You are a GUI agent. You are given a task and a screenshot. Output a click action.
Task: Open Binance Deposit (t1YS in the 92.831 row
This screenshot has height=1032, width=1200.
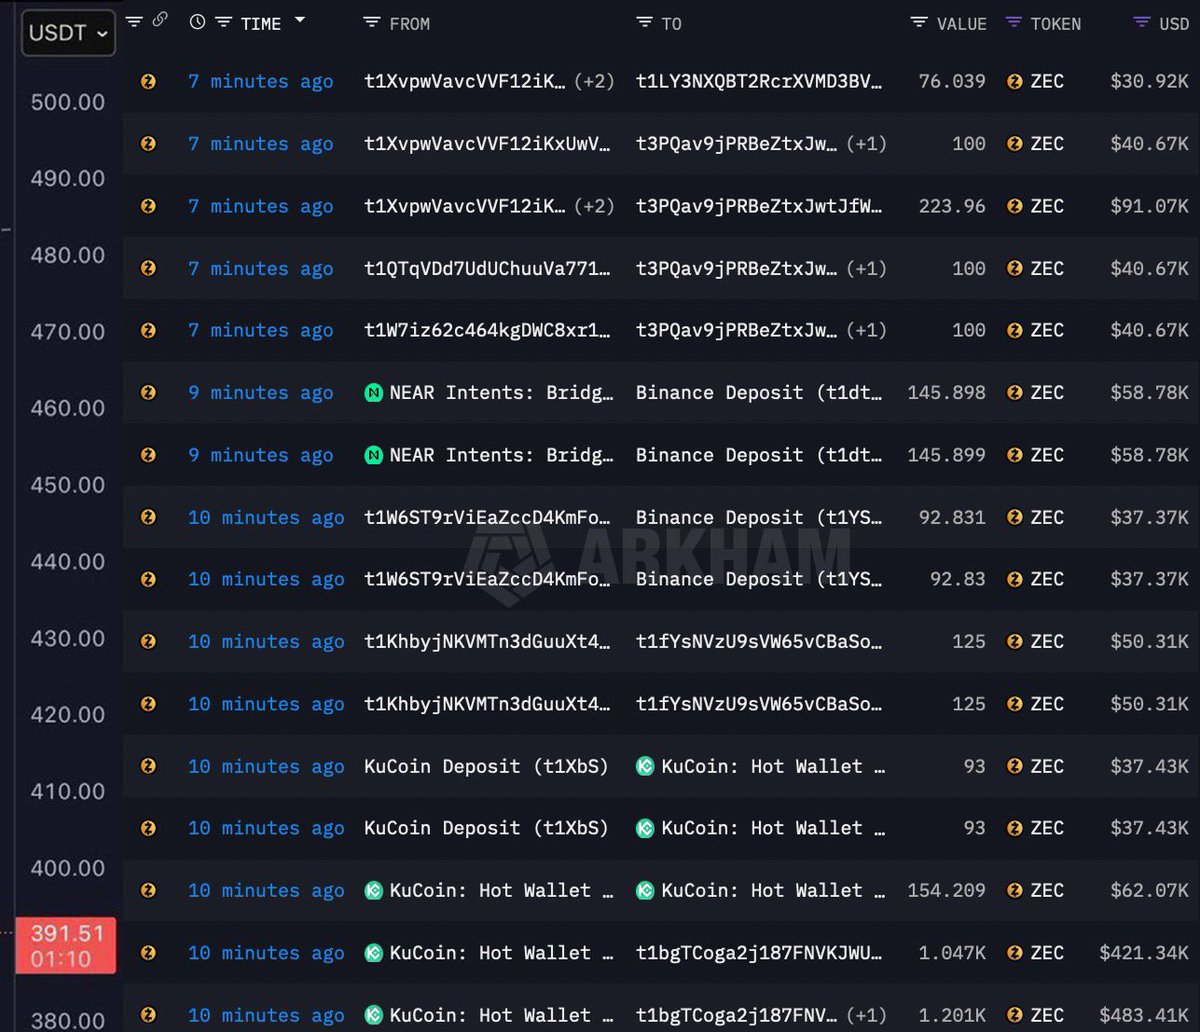coord(760,517)
